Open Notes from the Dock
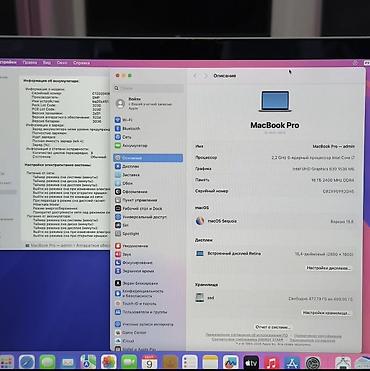Viewport: 370px width, 371px height. click(x=210, y=362)
